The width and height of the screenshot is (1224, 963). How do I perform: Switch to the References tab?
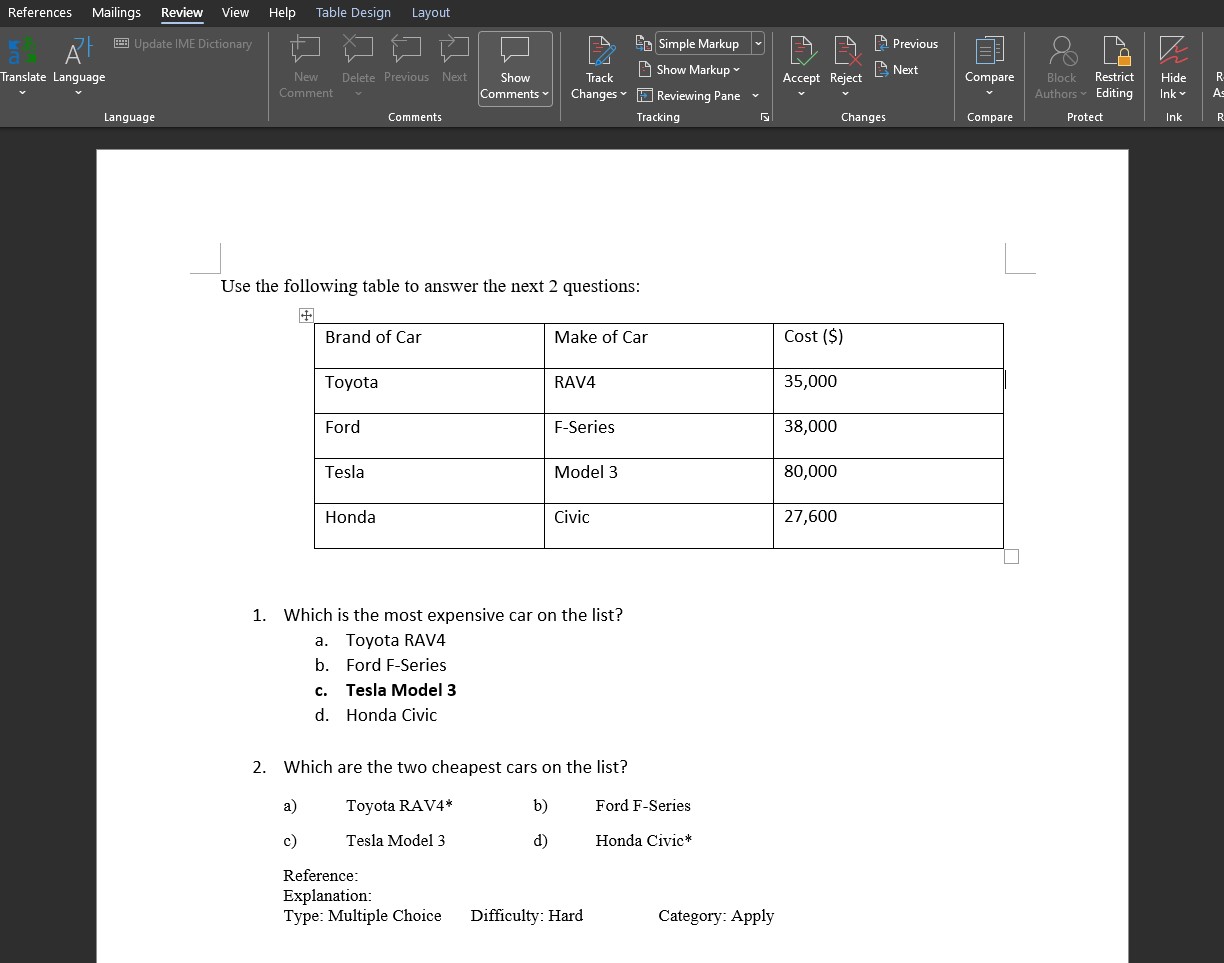pyautogui.click(x=40, y=13)
